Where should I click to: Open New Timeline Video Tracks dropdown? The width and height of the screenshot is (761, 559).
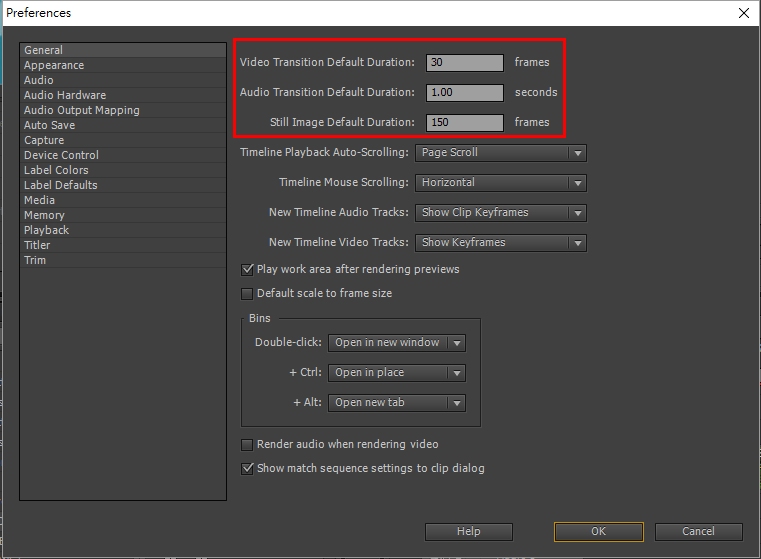coord(501,243)
